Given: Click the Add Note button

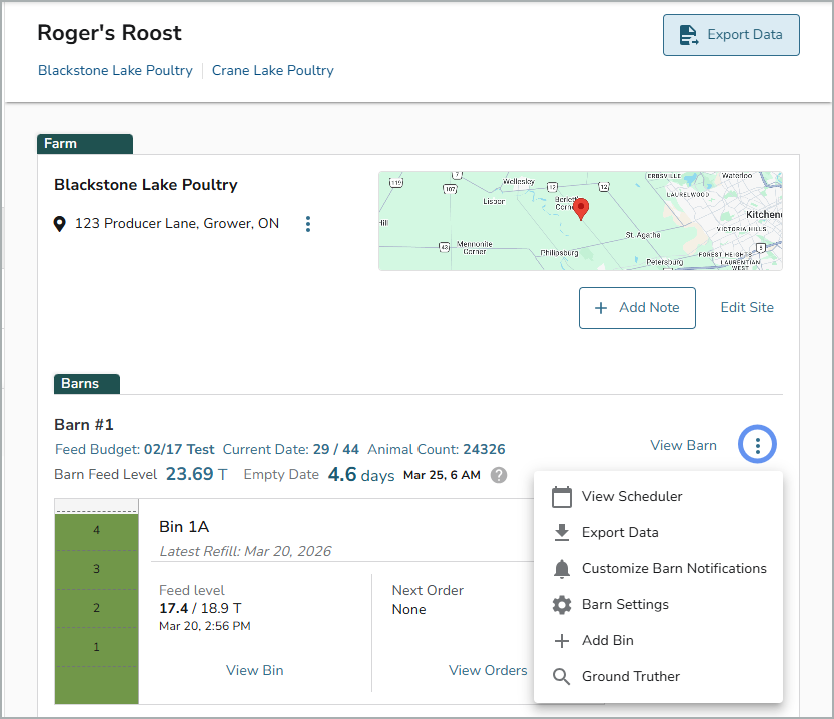Looking at the screenshot, I should 637,308.
